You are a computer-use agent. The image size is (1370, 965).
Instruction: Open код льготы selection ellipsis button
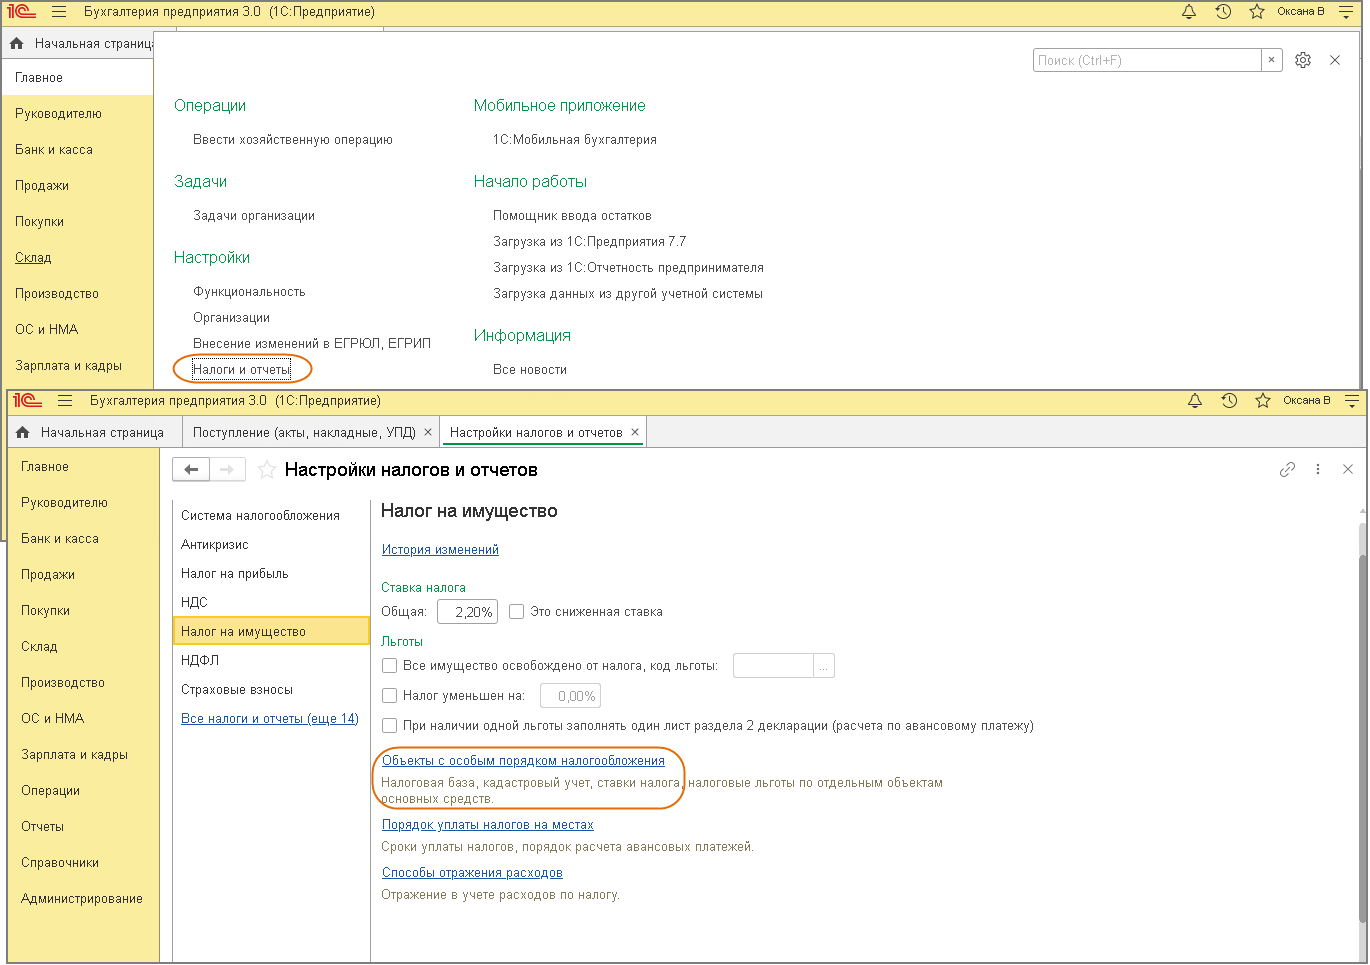pyautogui.click(x=825, y=666)
